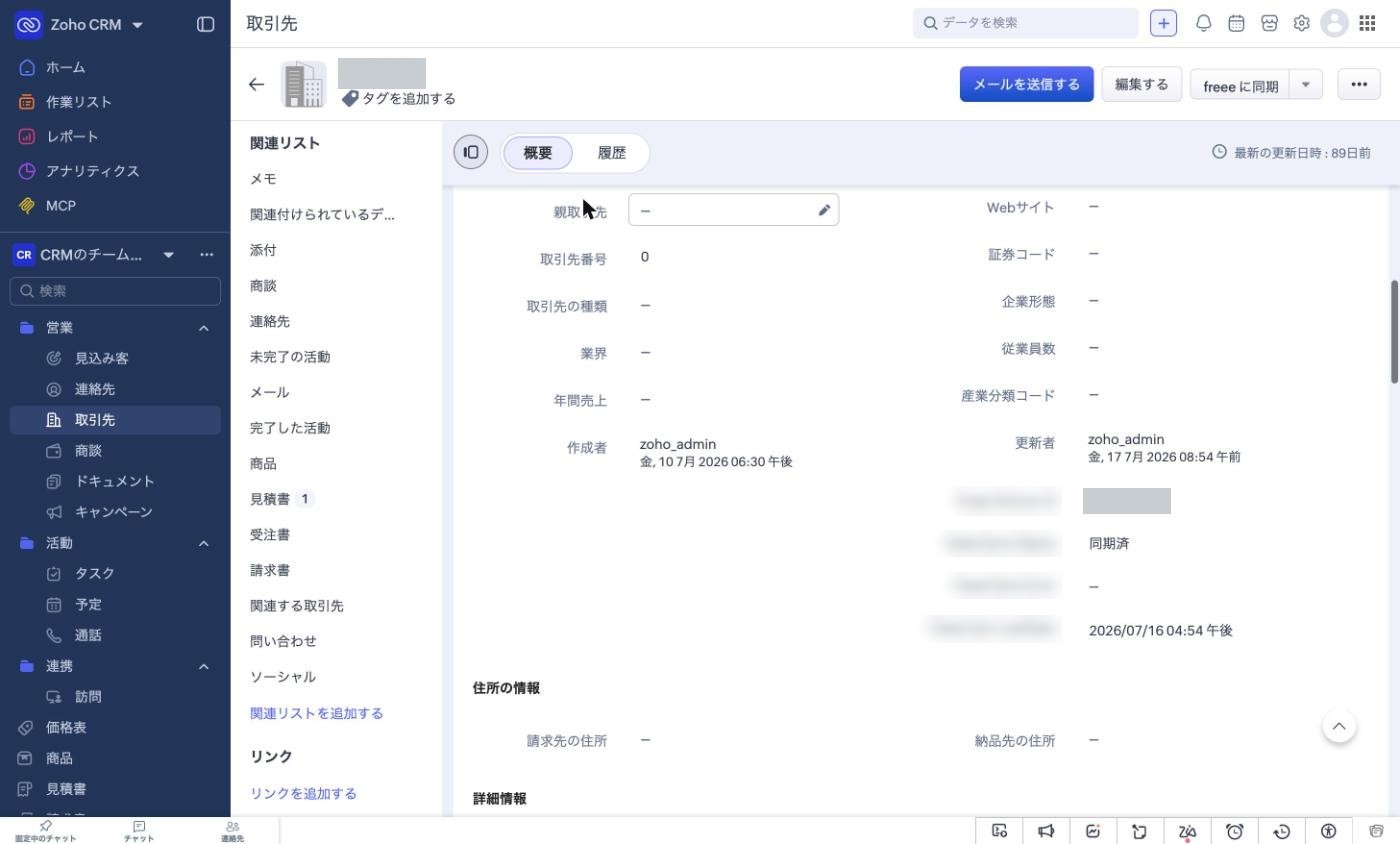Open the recent items history icon

tap(1282, 831)
